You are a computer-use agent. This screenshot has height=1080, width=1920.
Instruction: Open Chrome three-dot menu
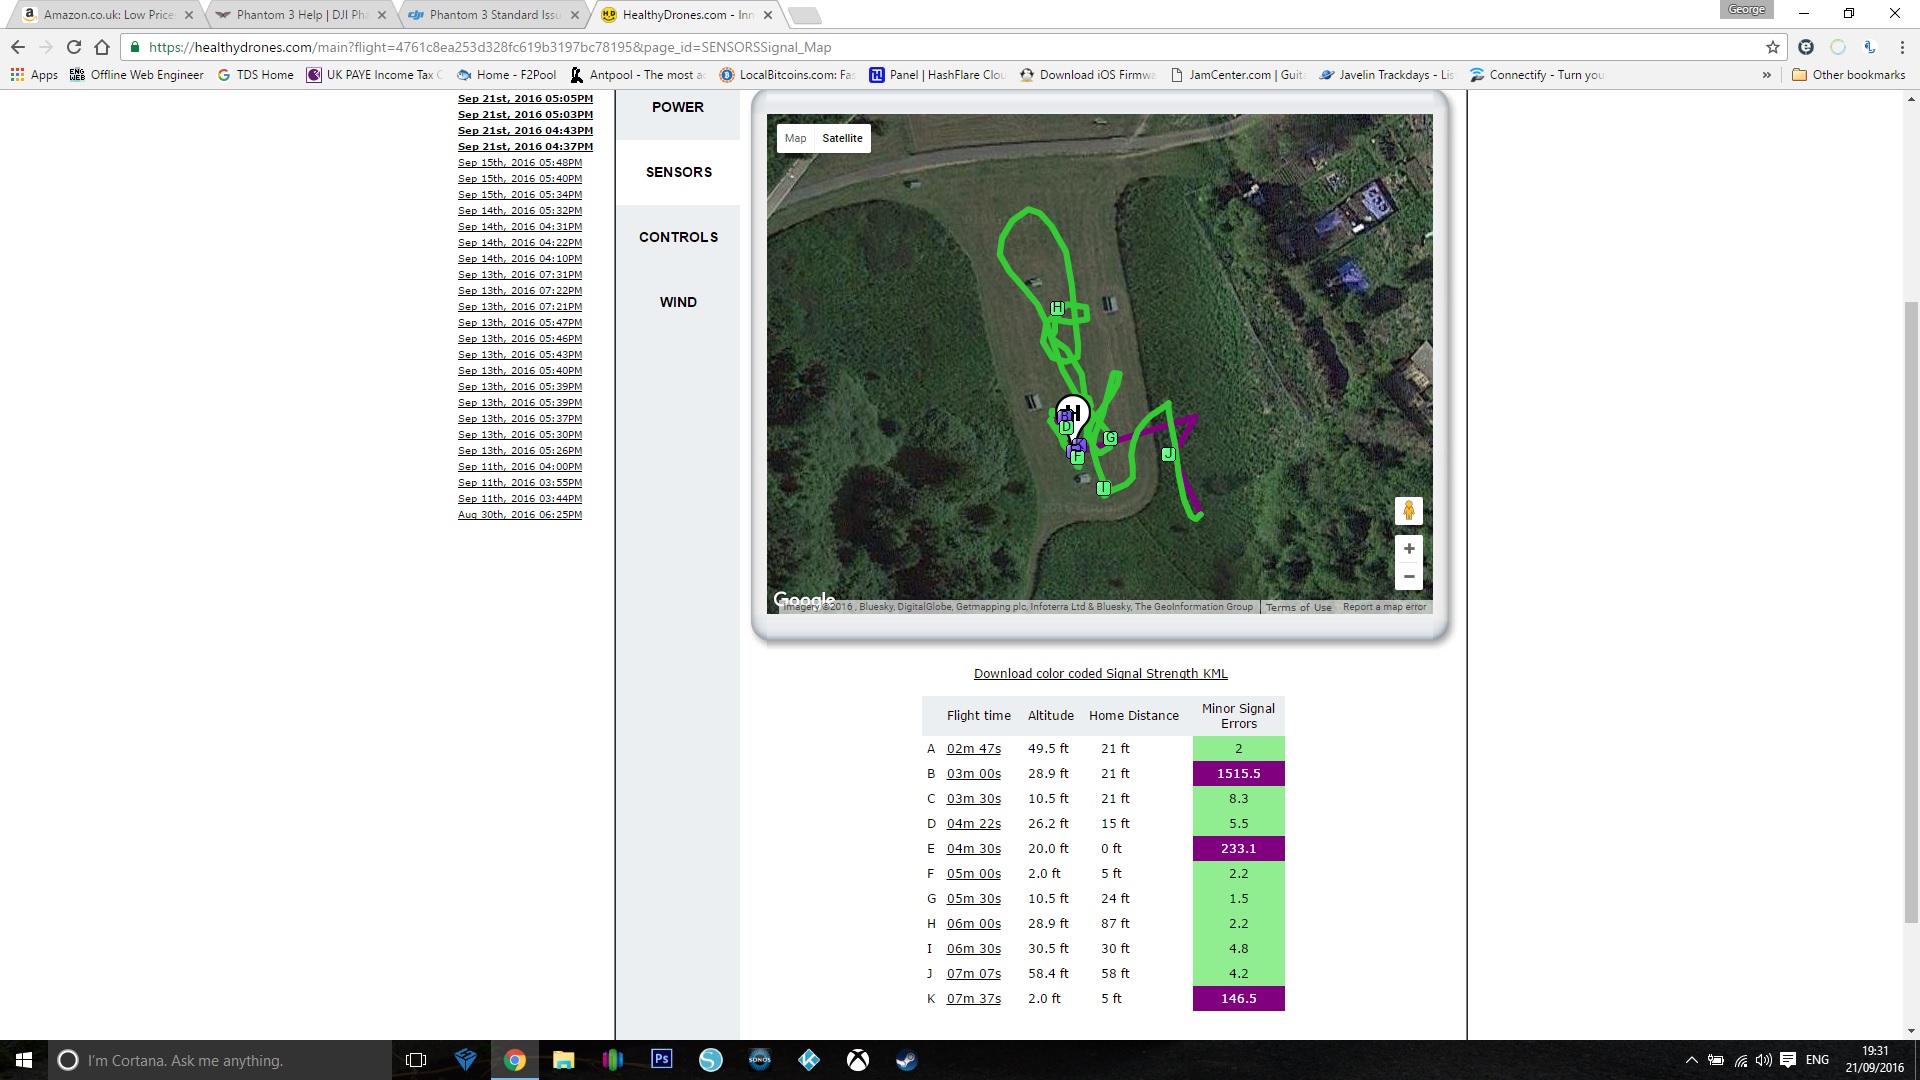pos(1901,47)
